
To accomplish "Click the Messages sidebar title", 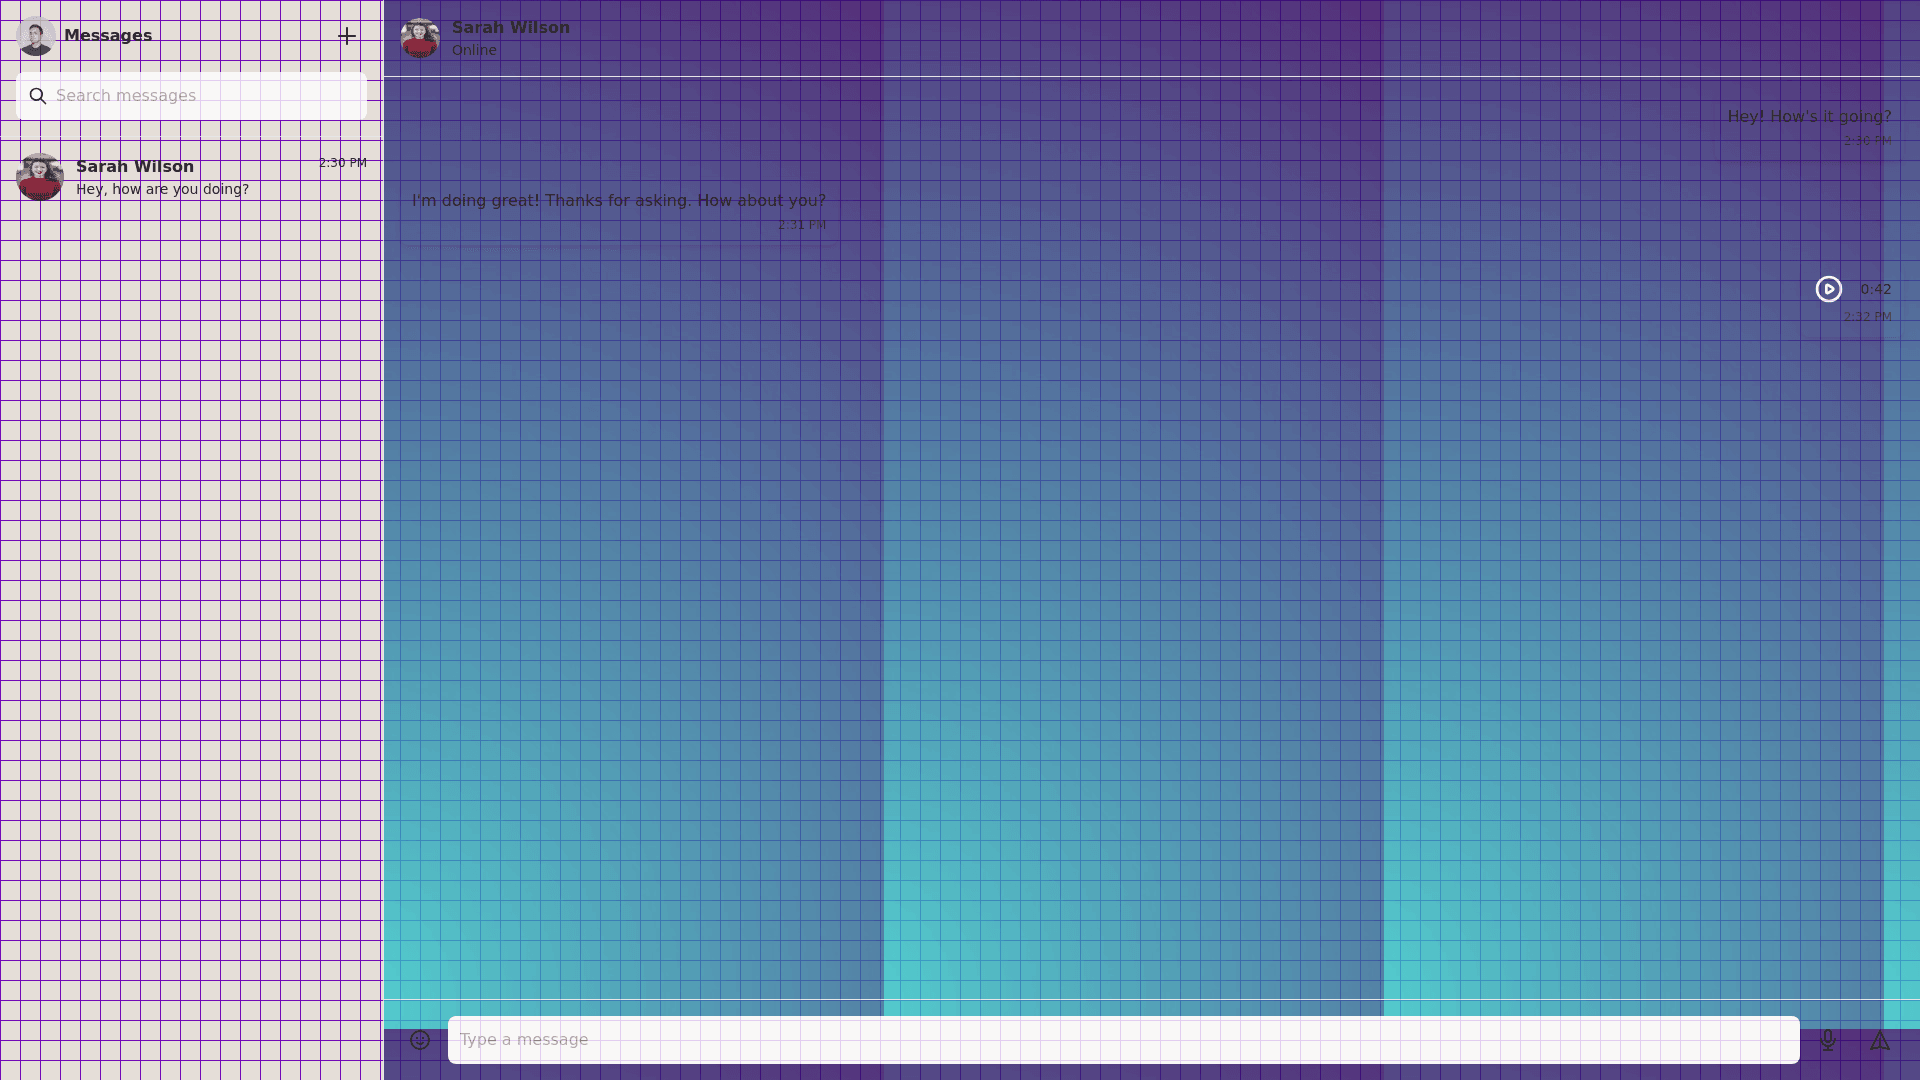I will point(108,36).
